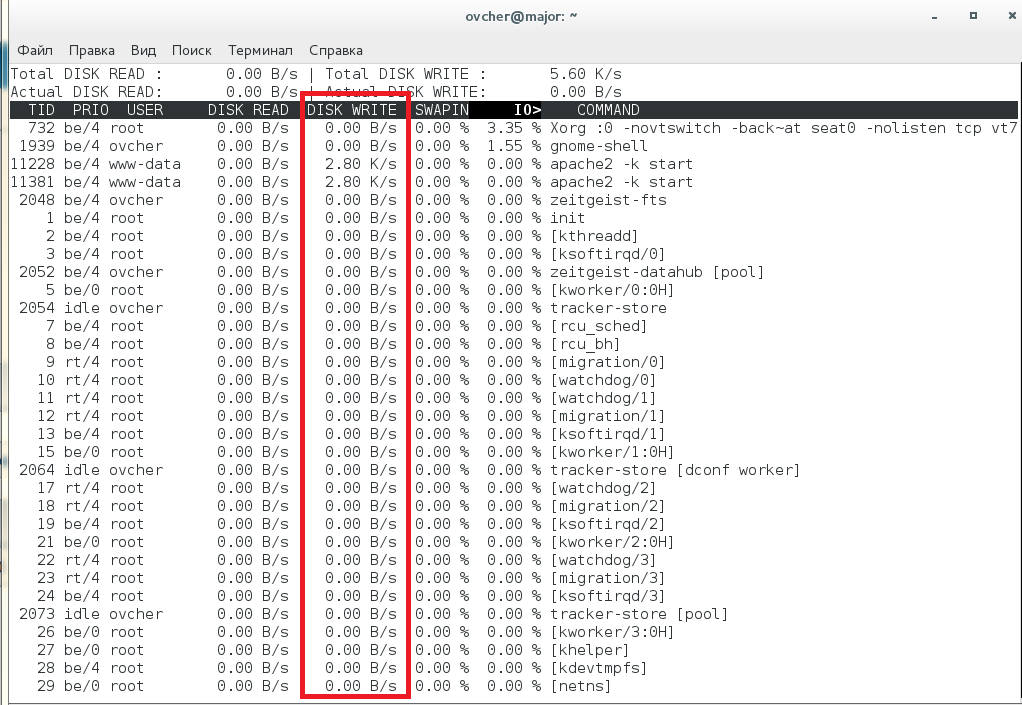Select the [kthreadd] process row

[514, 237]
